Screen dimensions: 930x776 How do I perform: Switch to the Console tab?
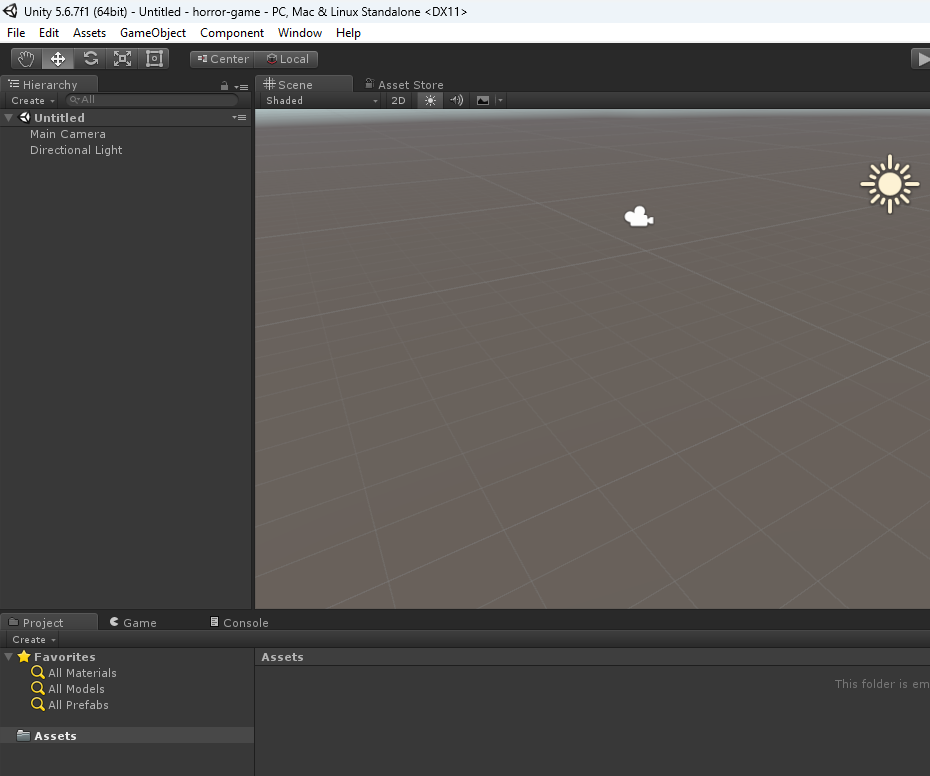click(x=240, y=622)
